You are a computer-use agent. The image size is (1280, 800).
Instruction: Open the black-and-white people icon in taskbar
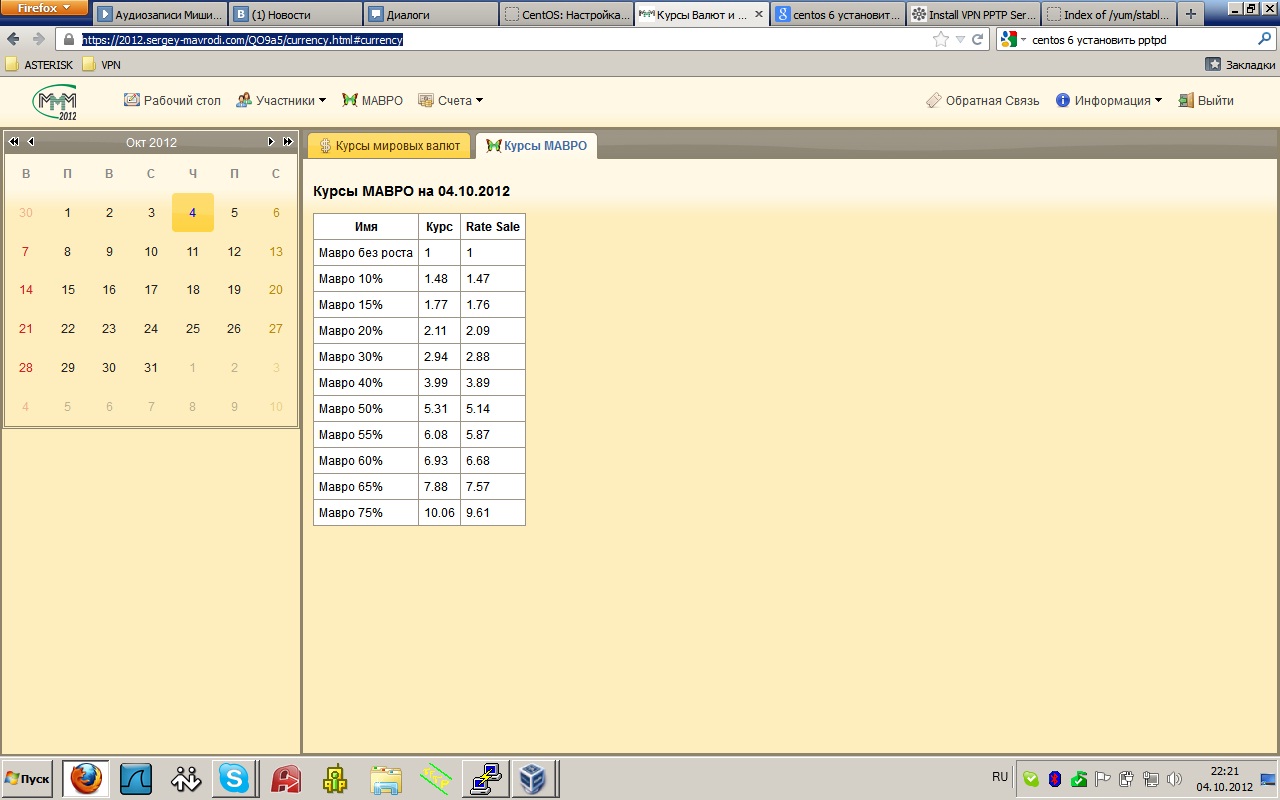click(x=186, y=778)
